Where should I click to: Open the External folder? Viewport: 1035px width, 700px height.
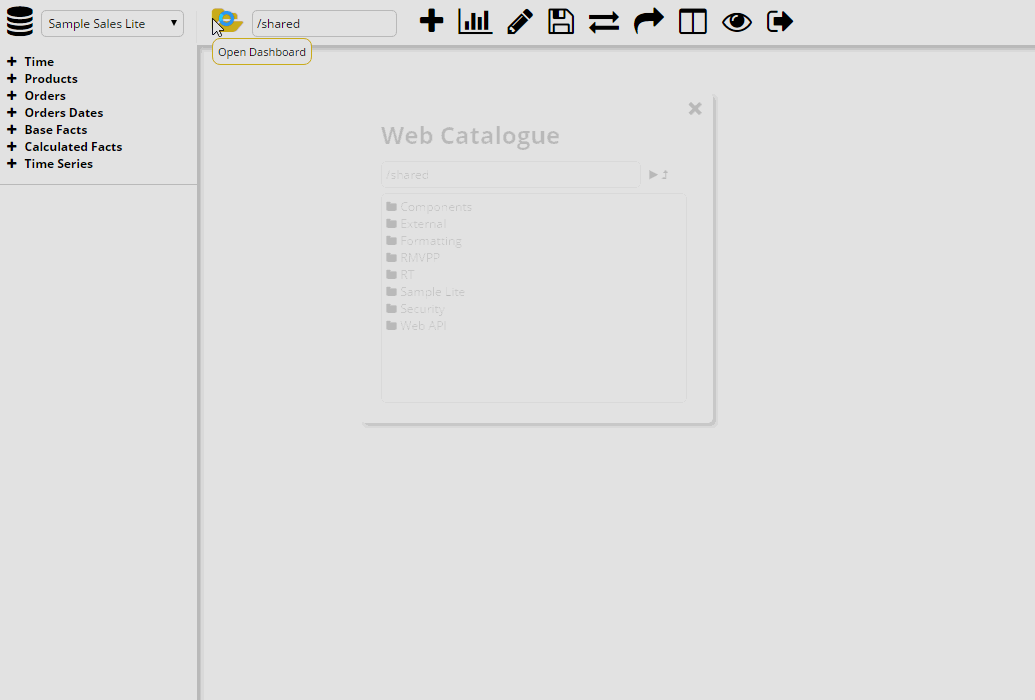(423, 224)
